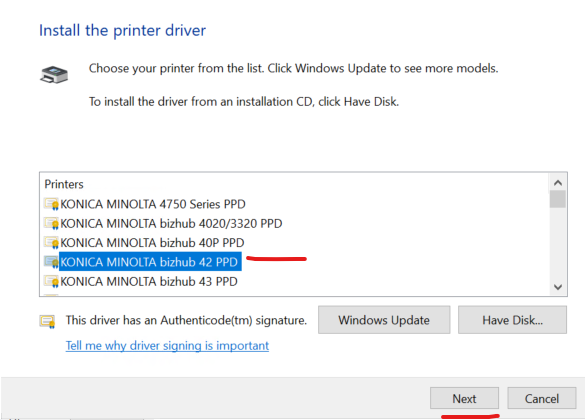Select KONICA MINOLTA 4750 Series PPD

pyautogui.click(x=153, y=204)
